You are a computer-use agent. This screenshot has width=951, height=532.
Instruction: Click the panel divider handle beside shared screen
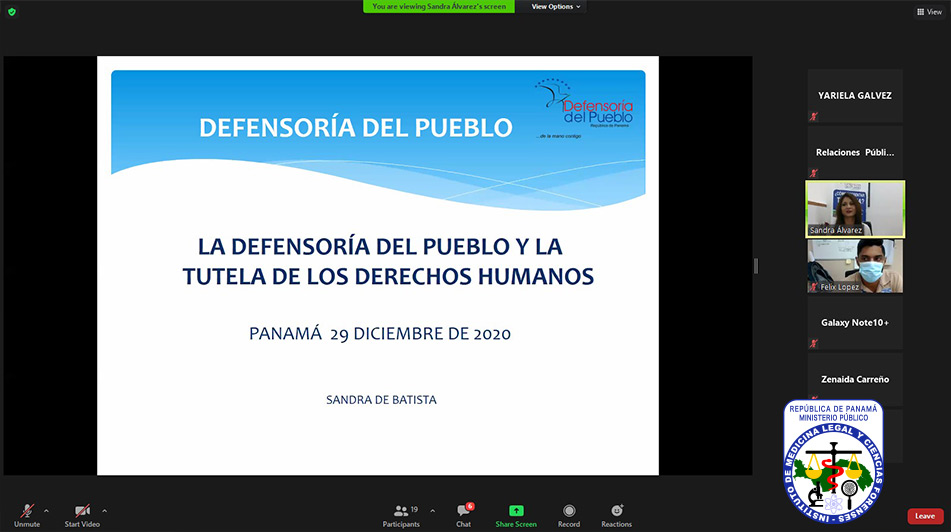(x=756, y=266)
